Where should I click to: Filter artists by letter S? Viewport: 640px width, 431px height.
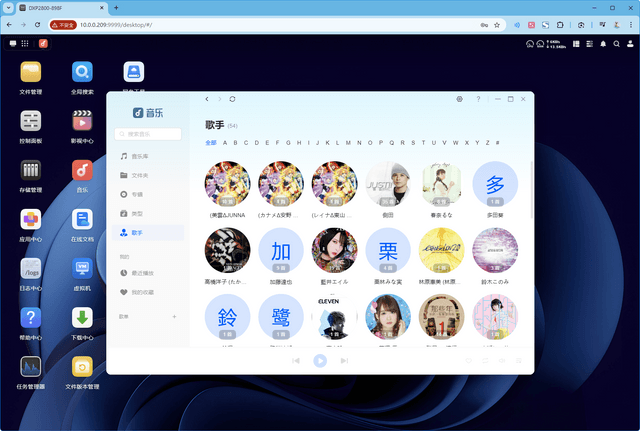(x=413, y=143)
